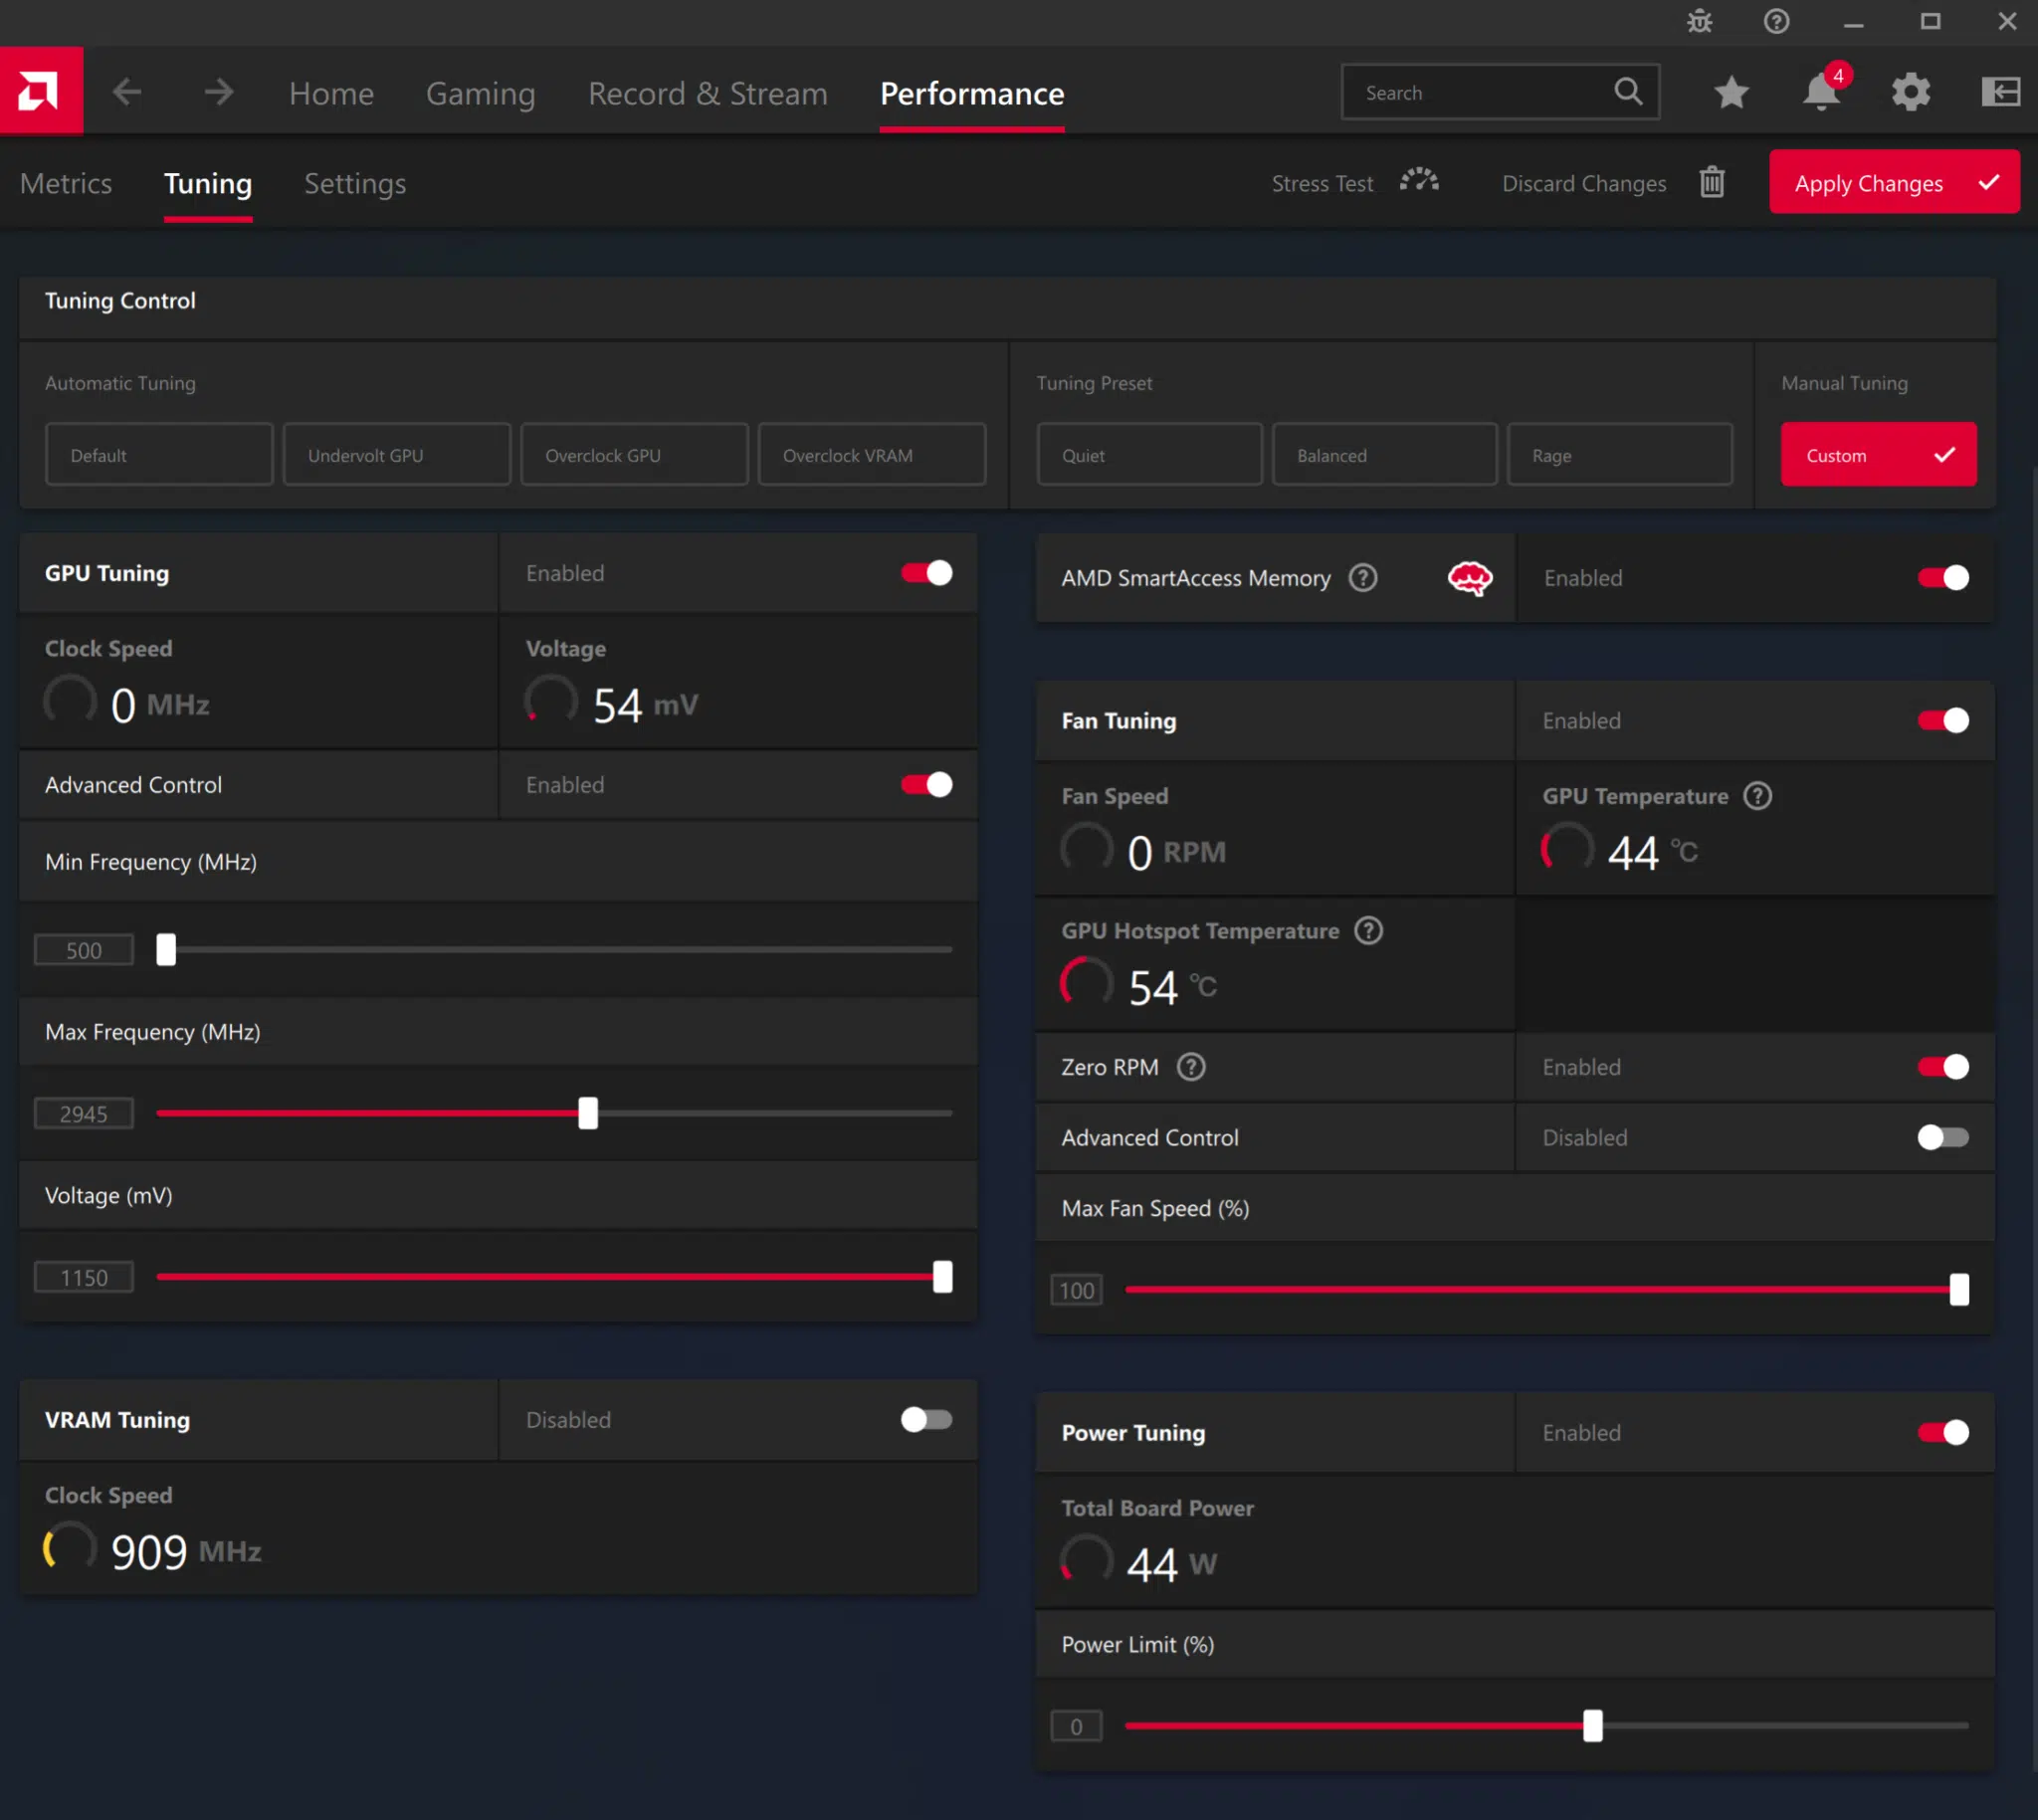The image size is (2038, 1820).
Task: Open the Home tab
Action: pos(331,93)
